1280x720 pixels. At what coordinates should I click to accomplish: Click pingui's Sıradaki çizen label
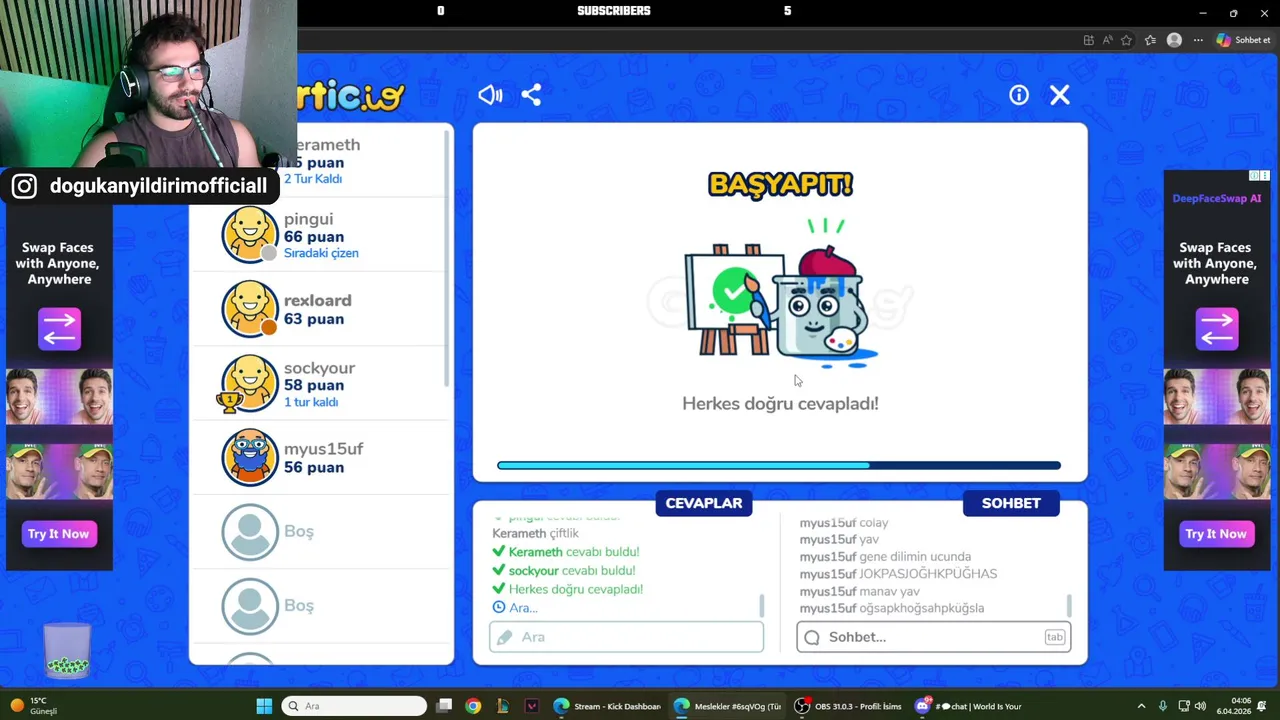tap(321, 253)
